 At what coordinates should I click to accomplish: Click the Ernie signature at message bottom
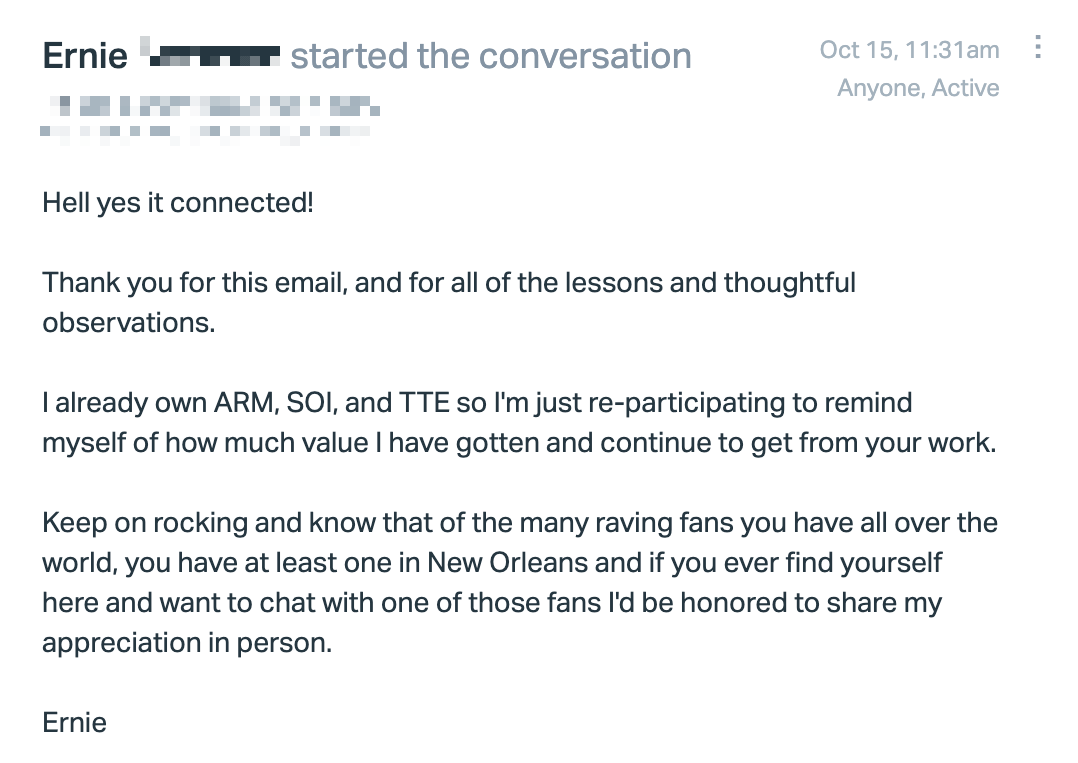pos(74,722)
